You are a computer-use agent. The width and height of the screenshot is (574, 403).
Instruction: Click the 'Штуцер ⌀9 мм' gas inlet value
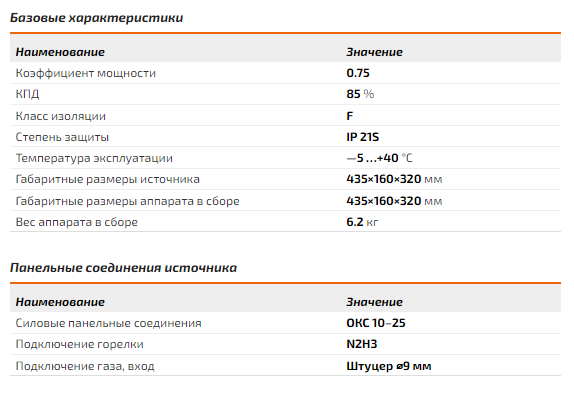click(389, 366)
